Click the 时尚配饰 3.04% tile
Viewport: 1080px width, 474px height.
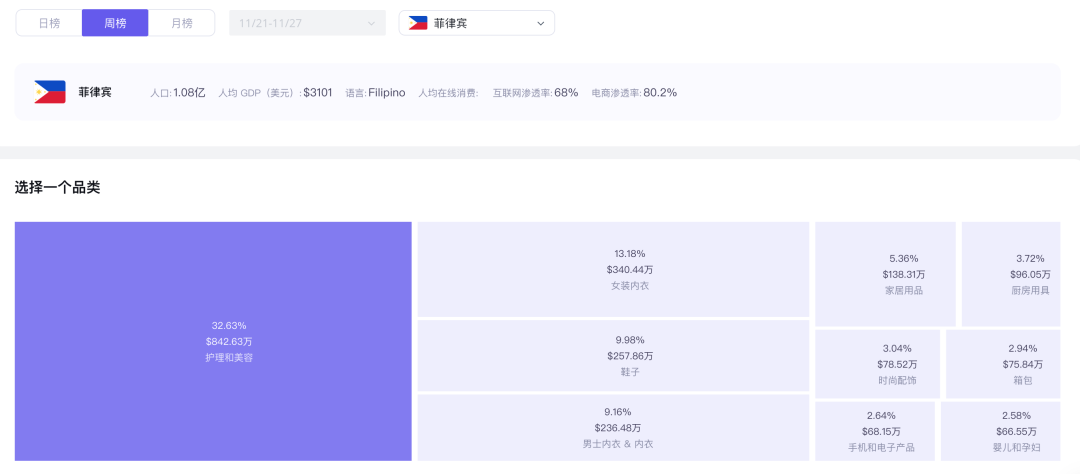[x=878, y=364]
